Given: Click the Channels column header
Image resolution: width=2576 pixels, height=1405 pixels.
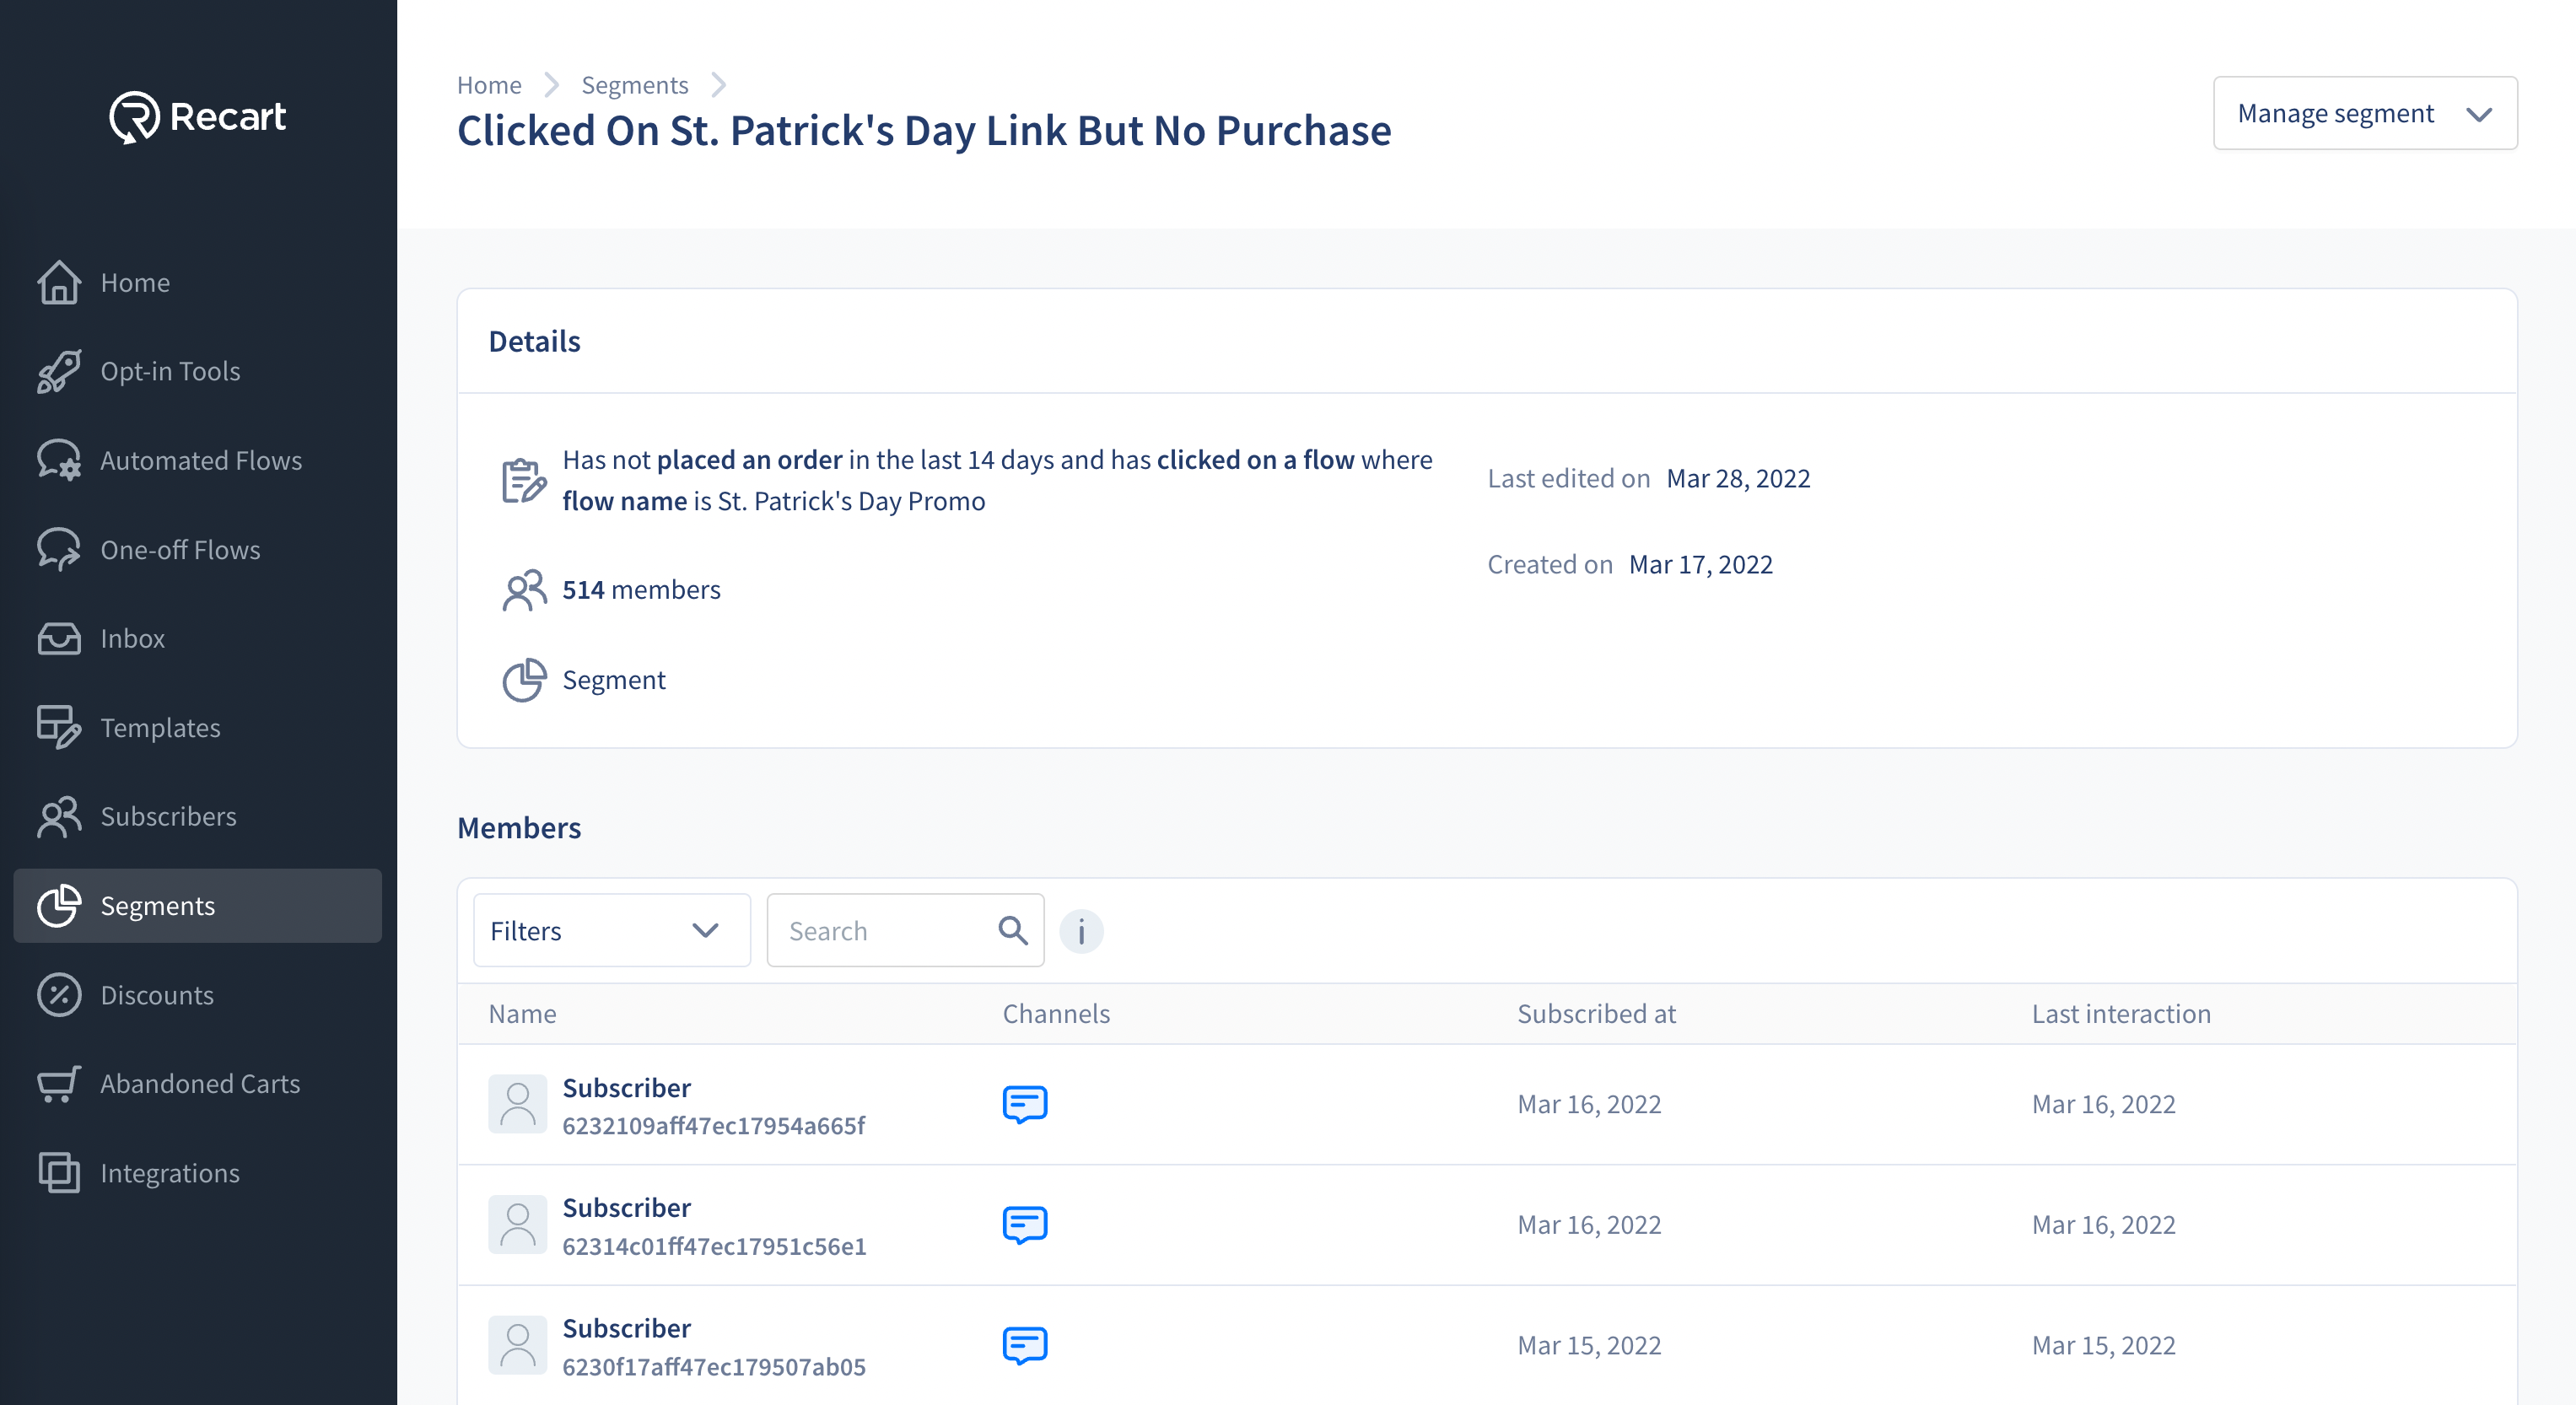Looking at the screenshot, I should click(x=1056, y=1014).
